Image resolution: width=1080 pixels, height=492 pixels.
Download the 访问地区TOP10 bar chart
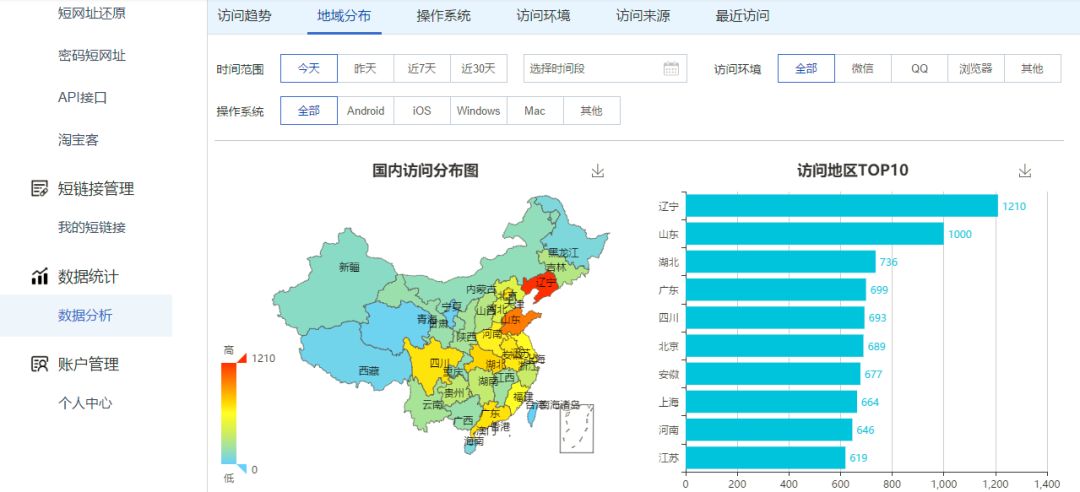pos(1024,171)
